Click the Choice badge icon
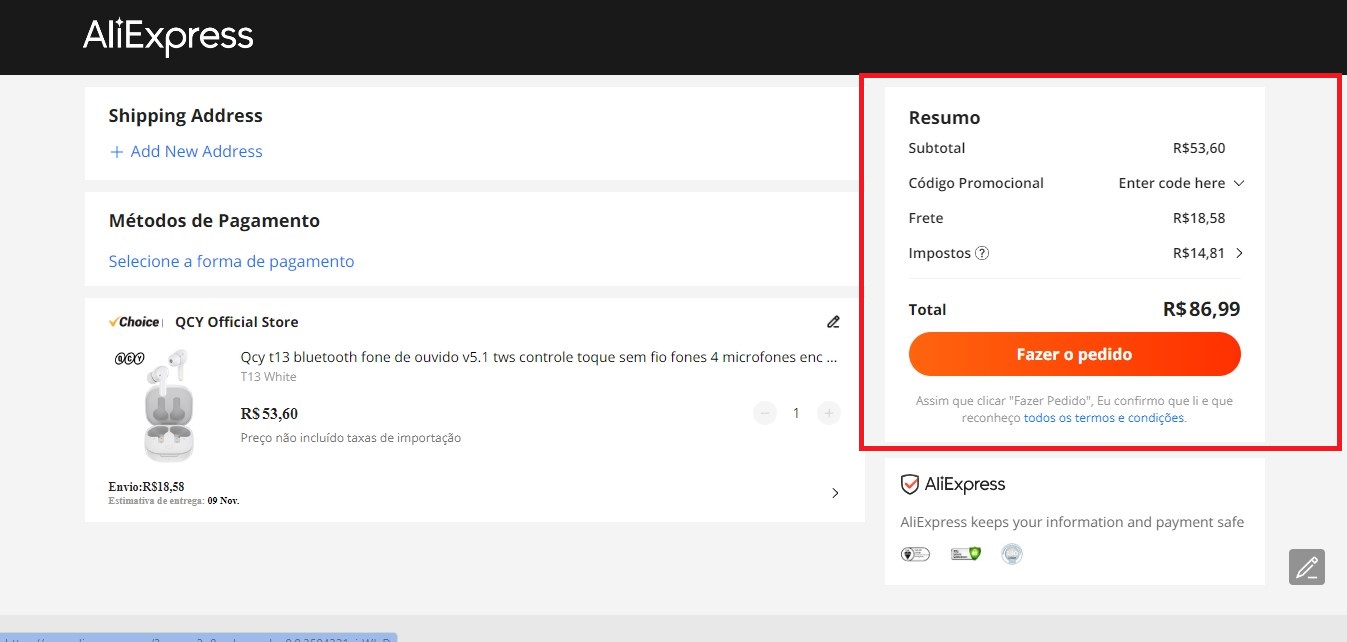This screenshot has width=1347, height=642. click(135, 322)
